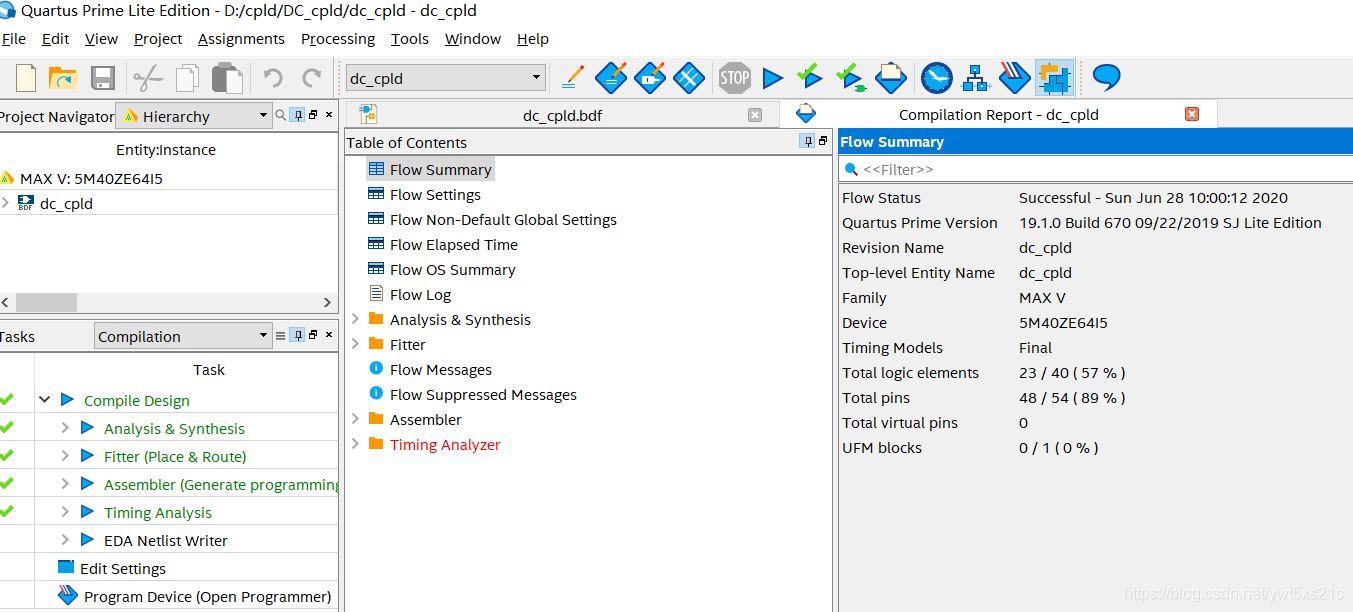Open a file with folder icon
The image size is (1353, 612).
coord(63,78)
